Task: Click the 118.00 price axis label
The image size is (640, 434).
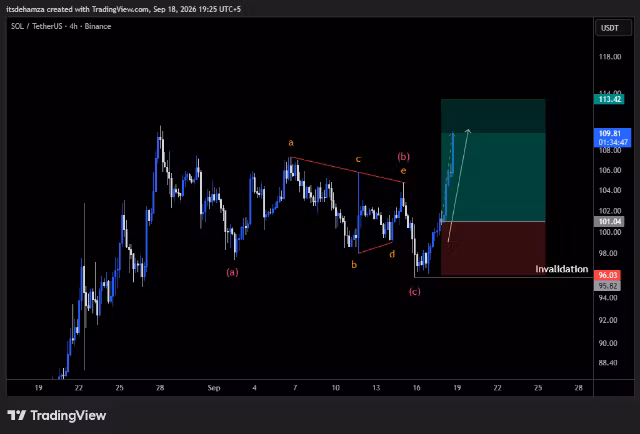Action: pyautogui.click(x=610, y=57)
